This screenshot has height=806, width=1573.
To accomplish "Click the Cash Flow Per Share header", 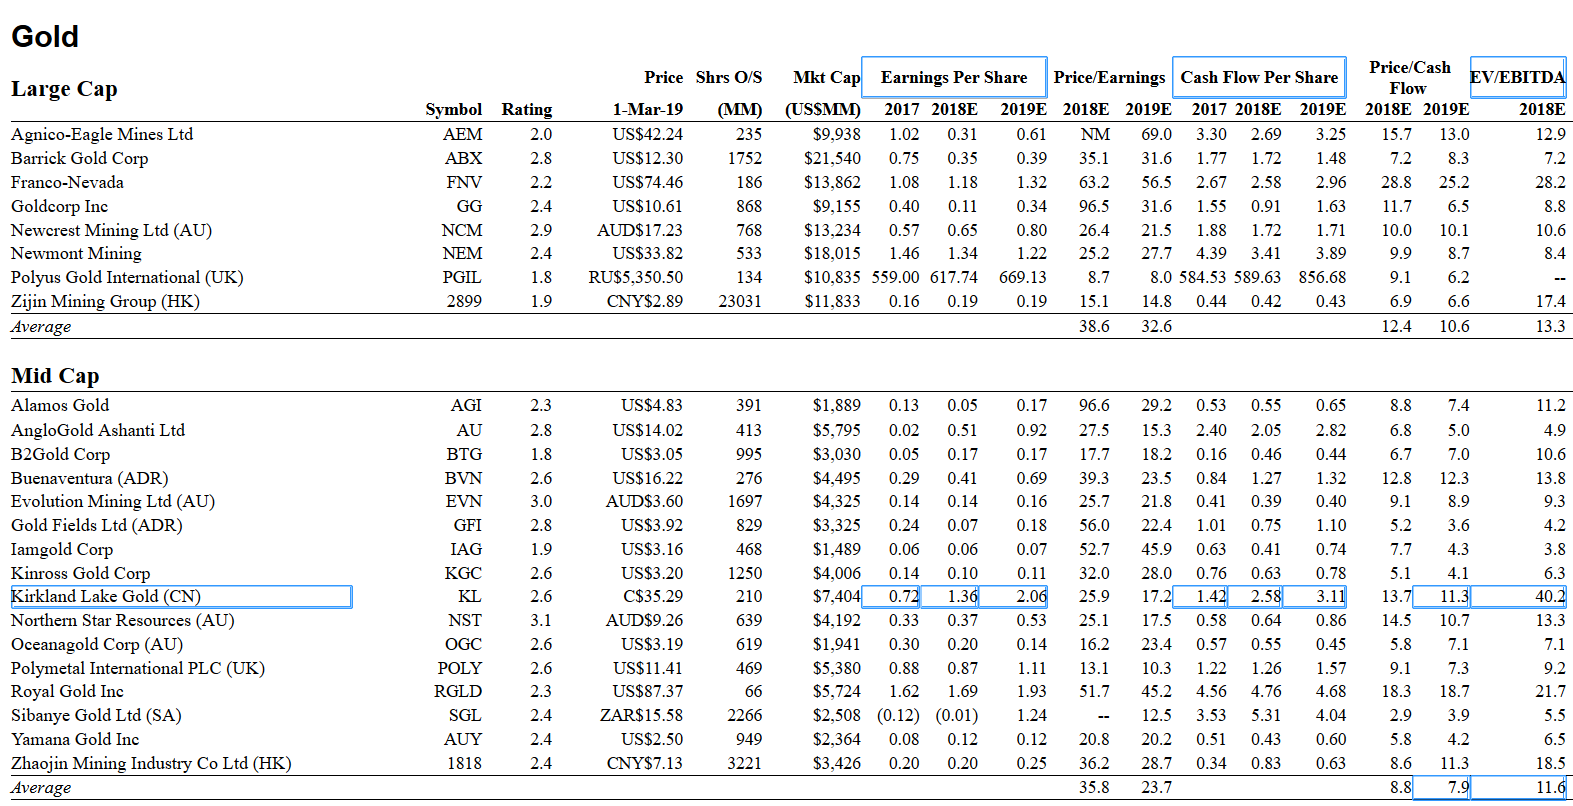I will click(1258, 77).
